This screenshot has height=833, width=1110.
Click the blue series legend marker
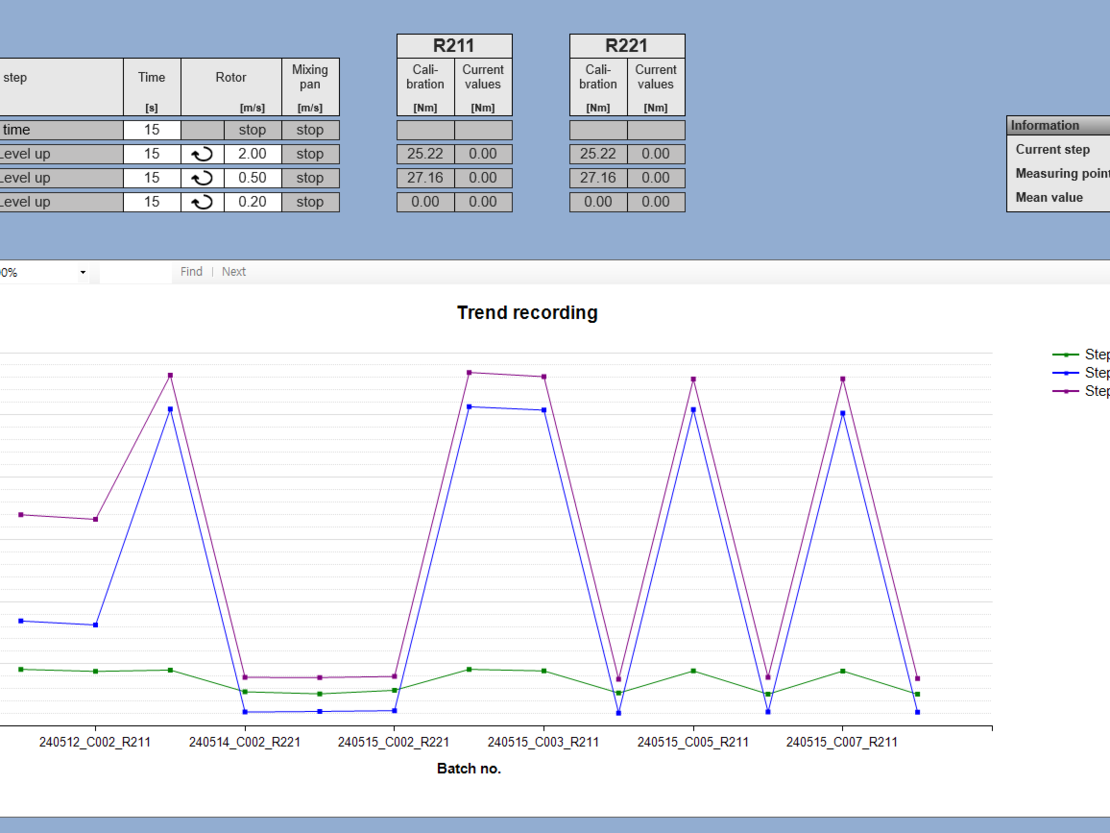pos(1066,372)
